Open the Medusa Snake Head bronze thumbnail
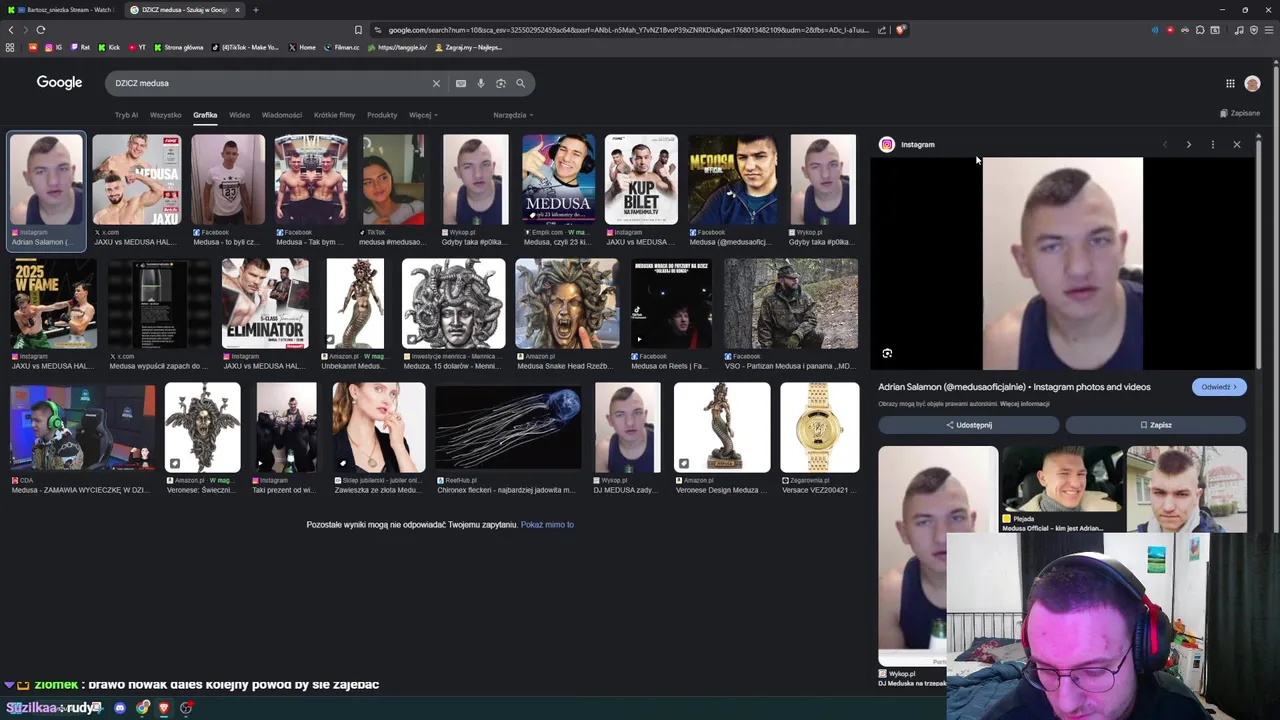The image size is (1280, 720). [567, 303]
